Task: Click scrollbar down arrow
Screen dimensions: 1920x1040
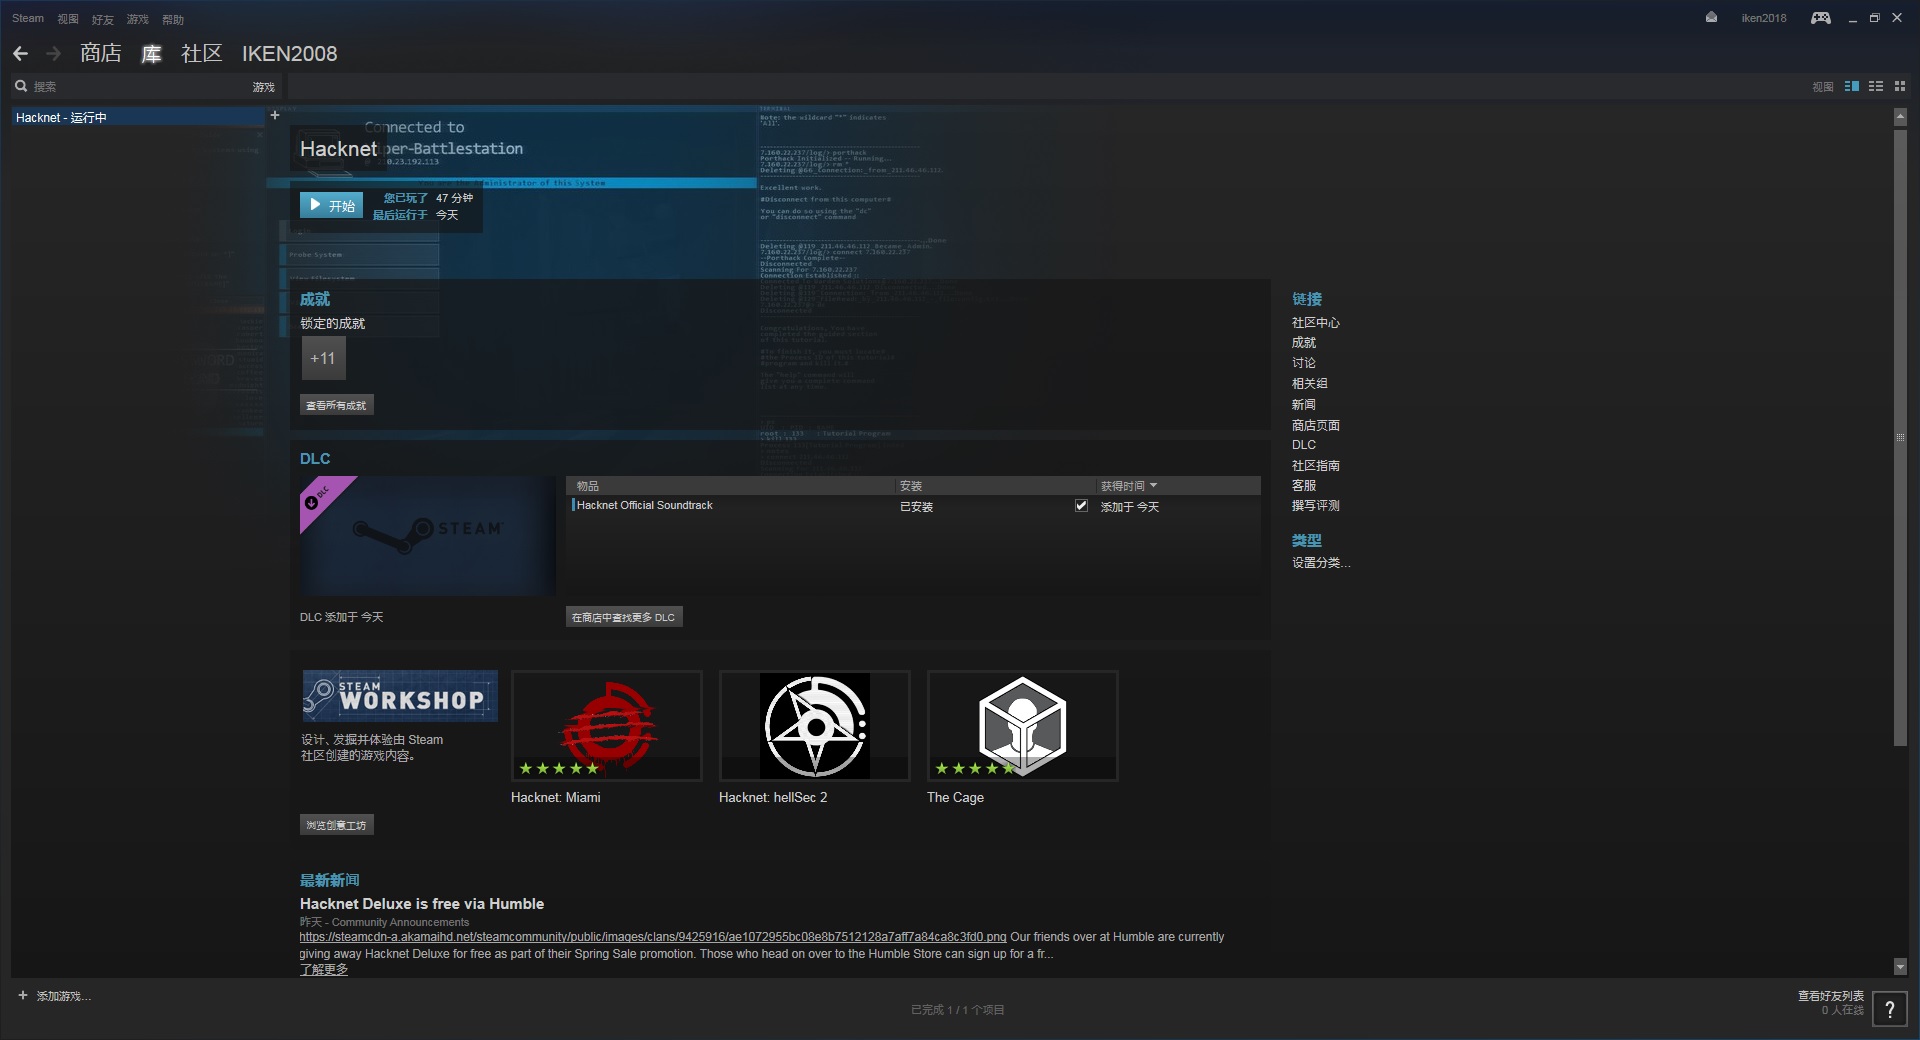Action: [x=1900, y=966]
